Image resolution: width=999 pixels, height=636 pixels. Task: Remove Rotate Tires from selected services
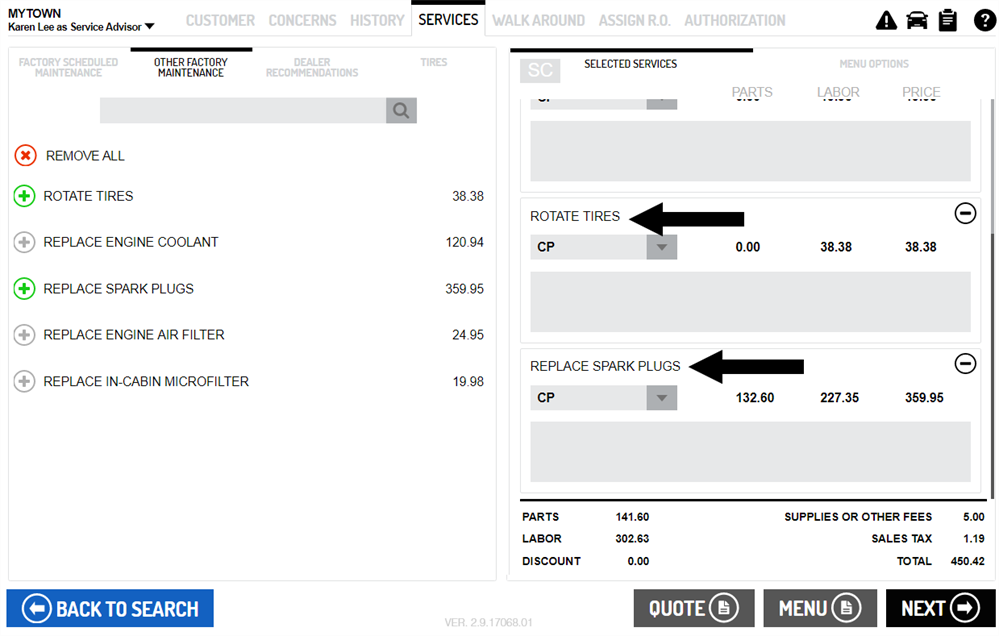coord(965,213)
